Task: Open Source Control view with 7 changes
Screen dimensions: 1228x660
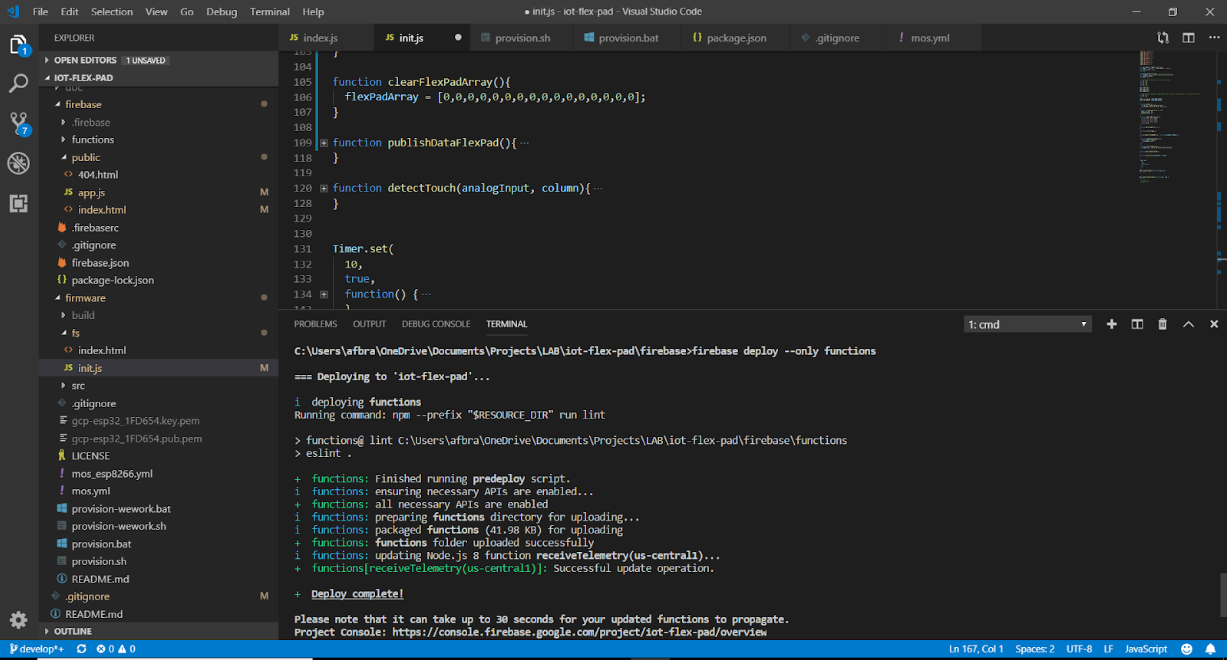Action: (x=18, y=124)
